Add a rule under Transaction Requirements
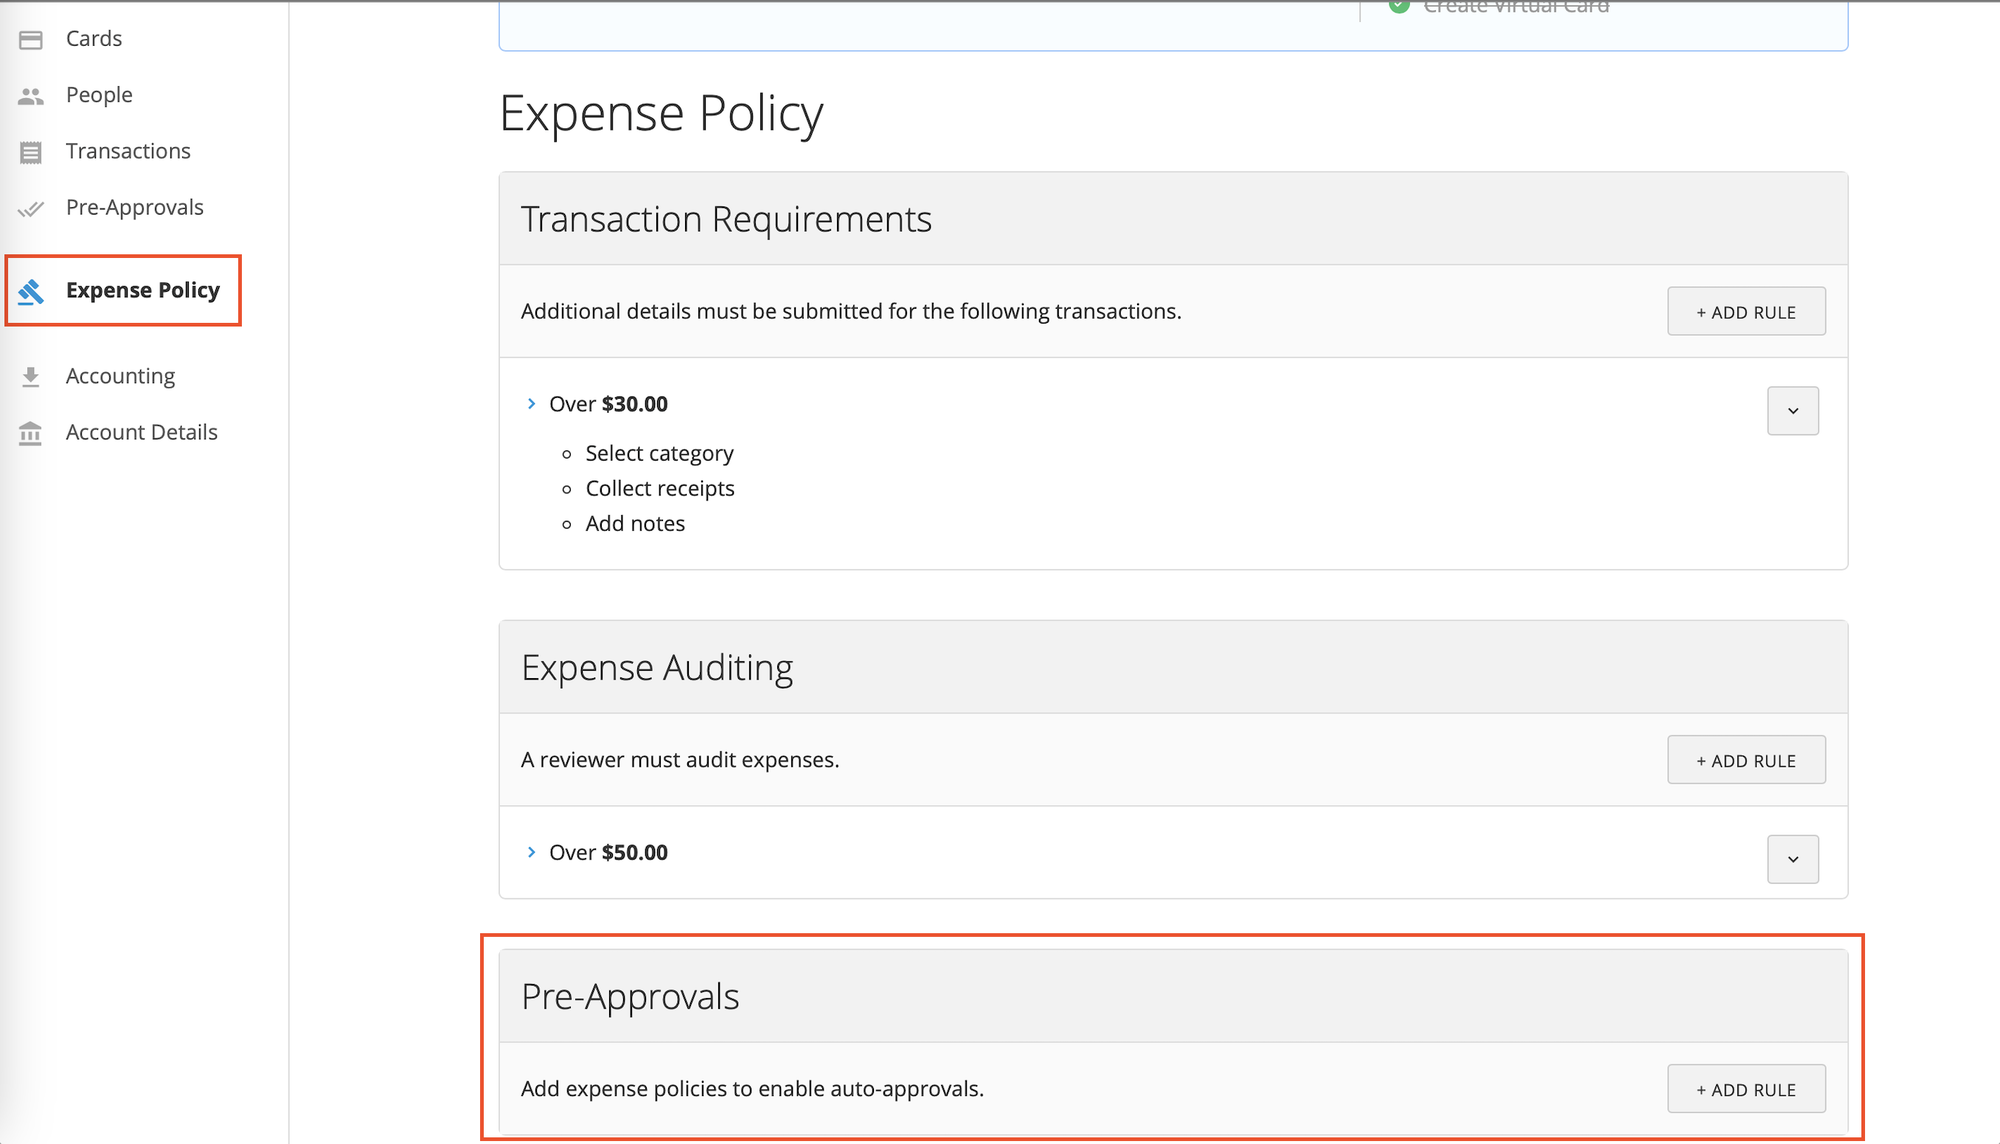 (x=1746, y=311)
